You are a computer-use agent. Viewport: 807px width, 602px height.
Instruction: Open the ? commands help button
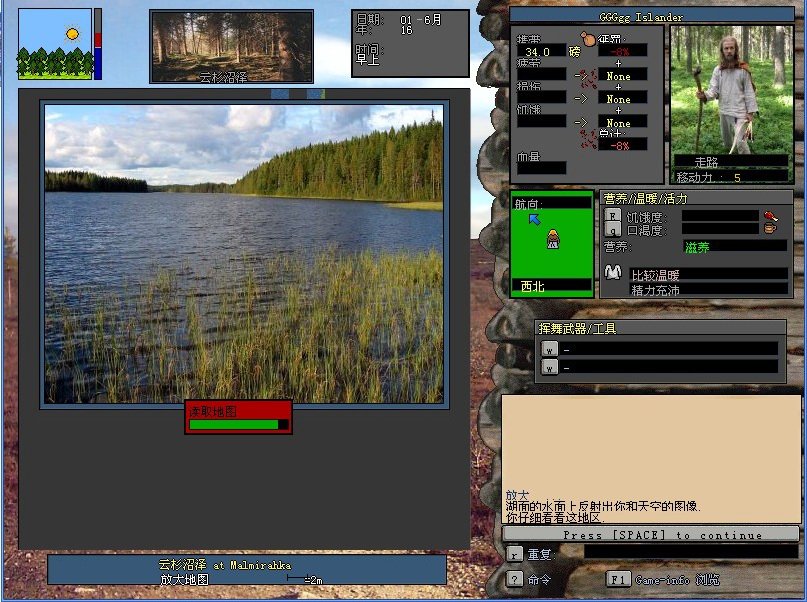click(x=514, y=579)
